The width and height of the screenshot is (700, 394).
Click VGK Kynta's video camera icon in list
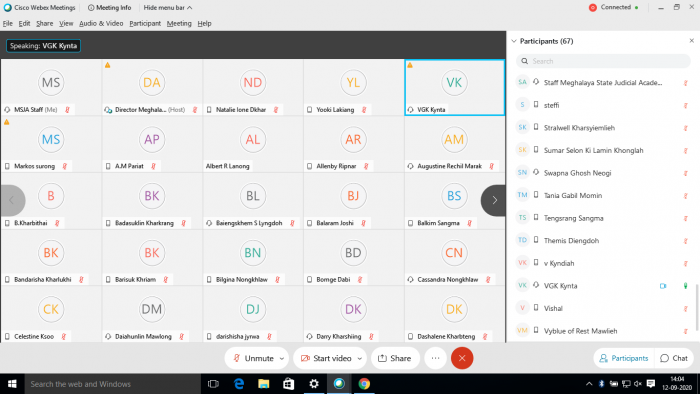tap(663, 286)
